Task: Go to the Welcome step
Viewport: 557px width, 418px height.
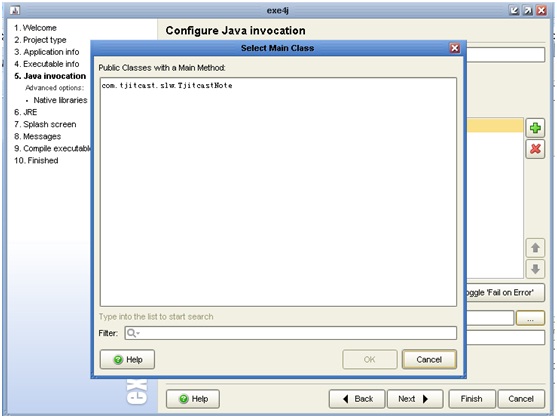Action: pos(35,28)
